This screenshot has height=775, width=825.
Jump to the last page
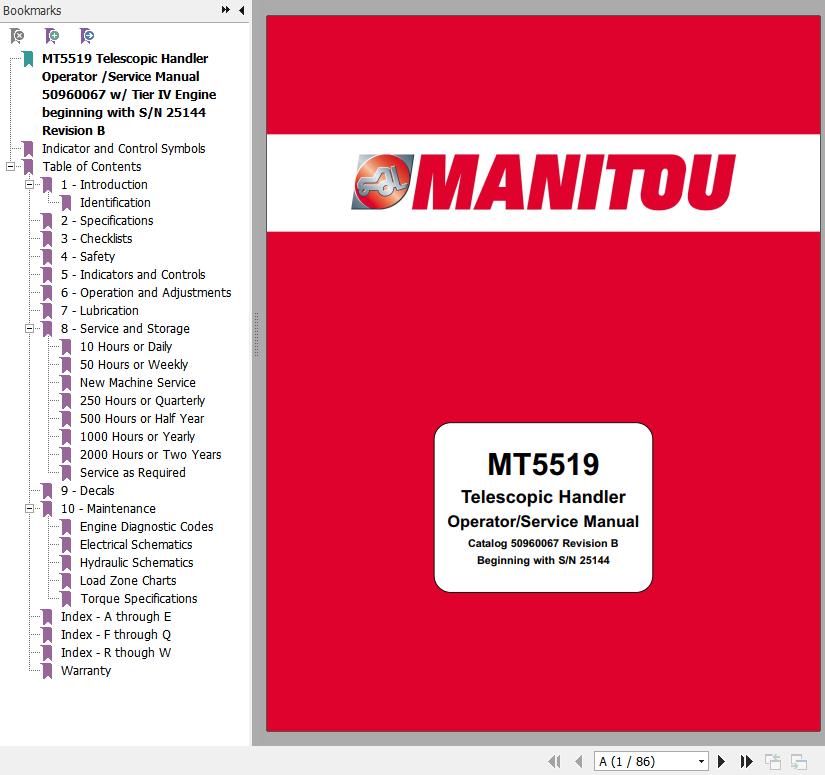[x=747, y=761]
